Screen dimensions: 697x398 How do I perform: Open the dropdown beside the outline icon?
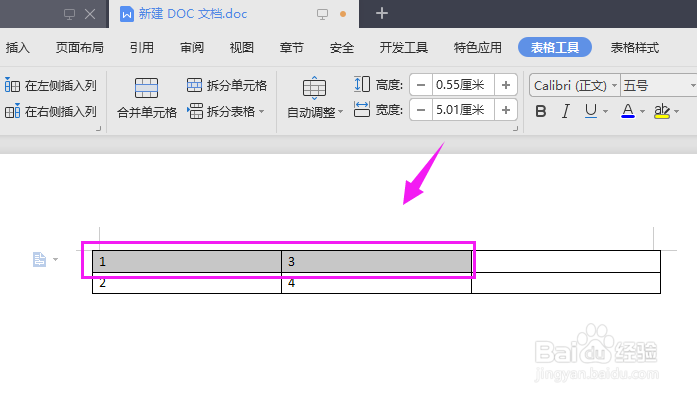pos(56,259)
